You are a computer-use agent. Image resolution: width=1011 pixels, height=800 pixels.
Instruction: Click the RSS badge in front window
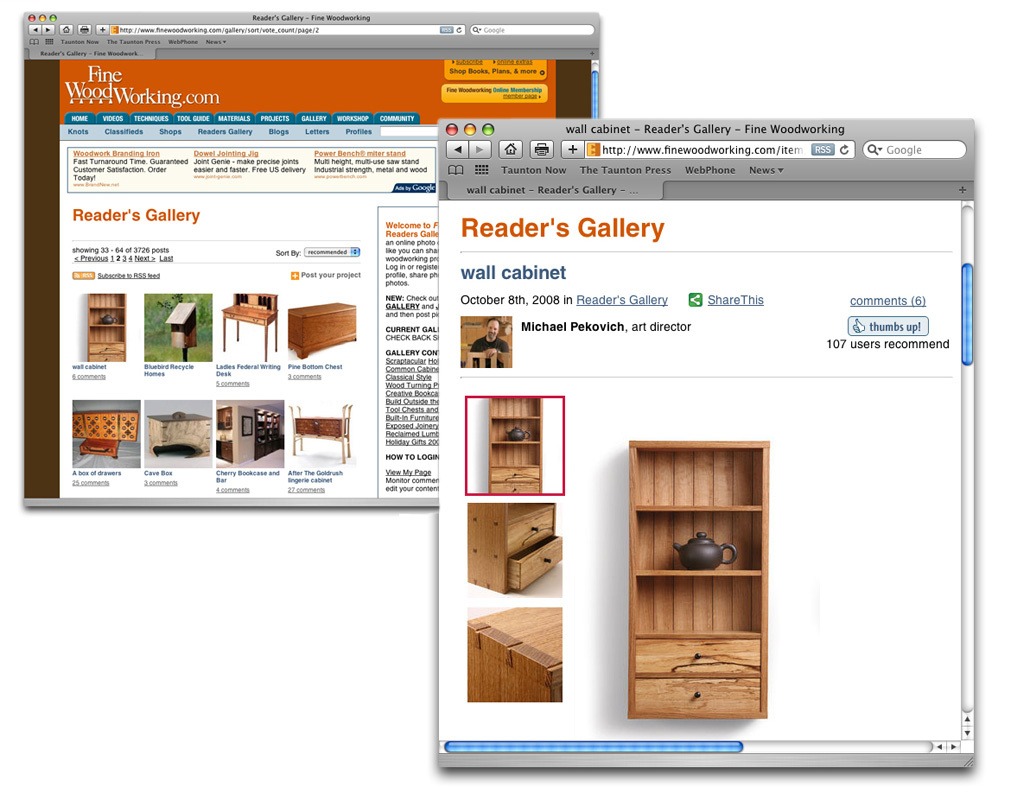click(x=822, y=150)
